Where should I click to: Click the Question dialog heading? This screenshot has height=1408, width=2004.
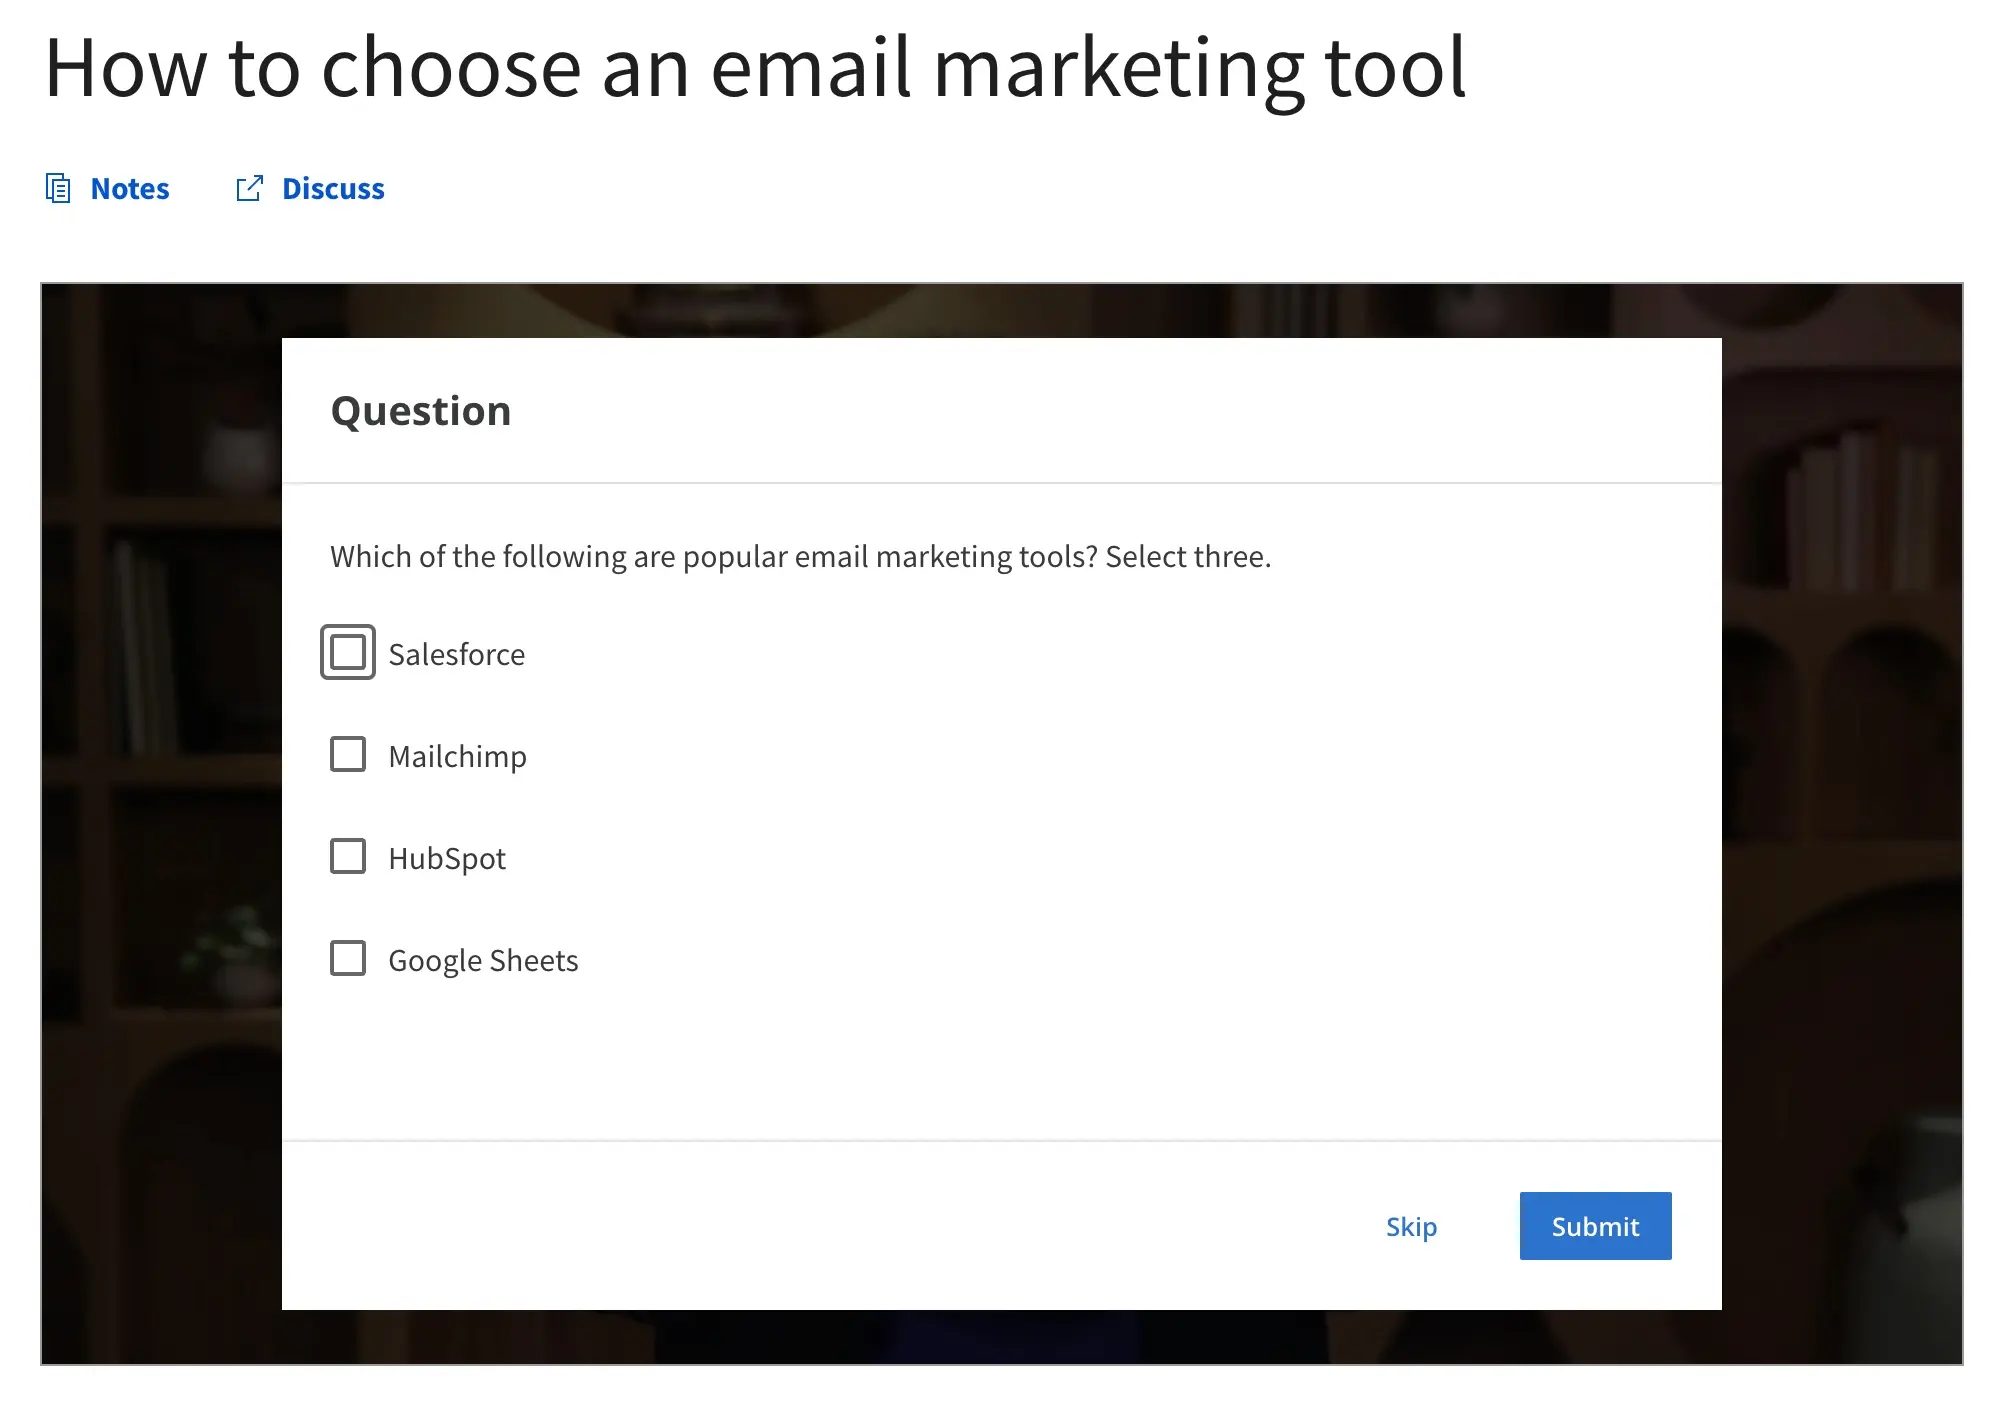(x=421, y=411)
